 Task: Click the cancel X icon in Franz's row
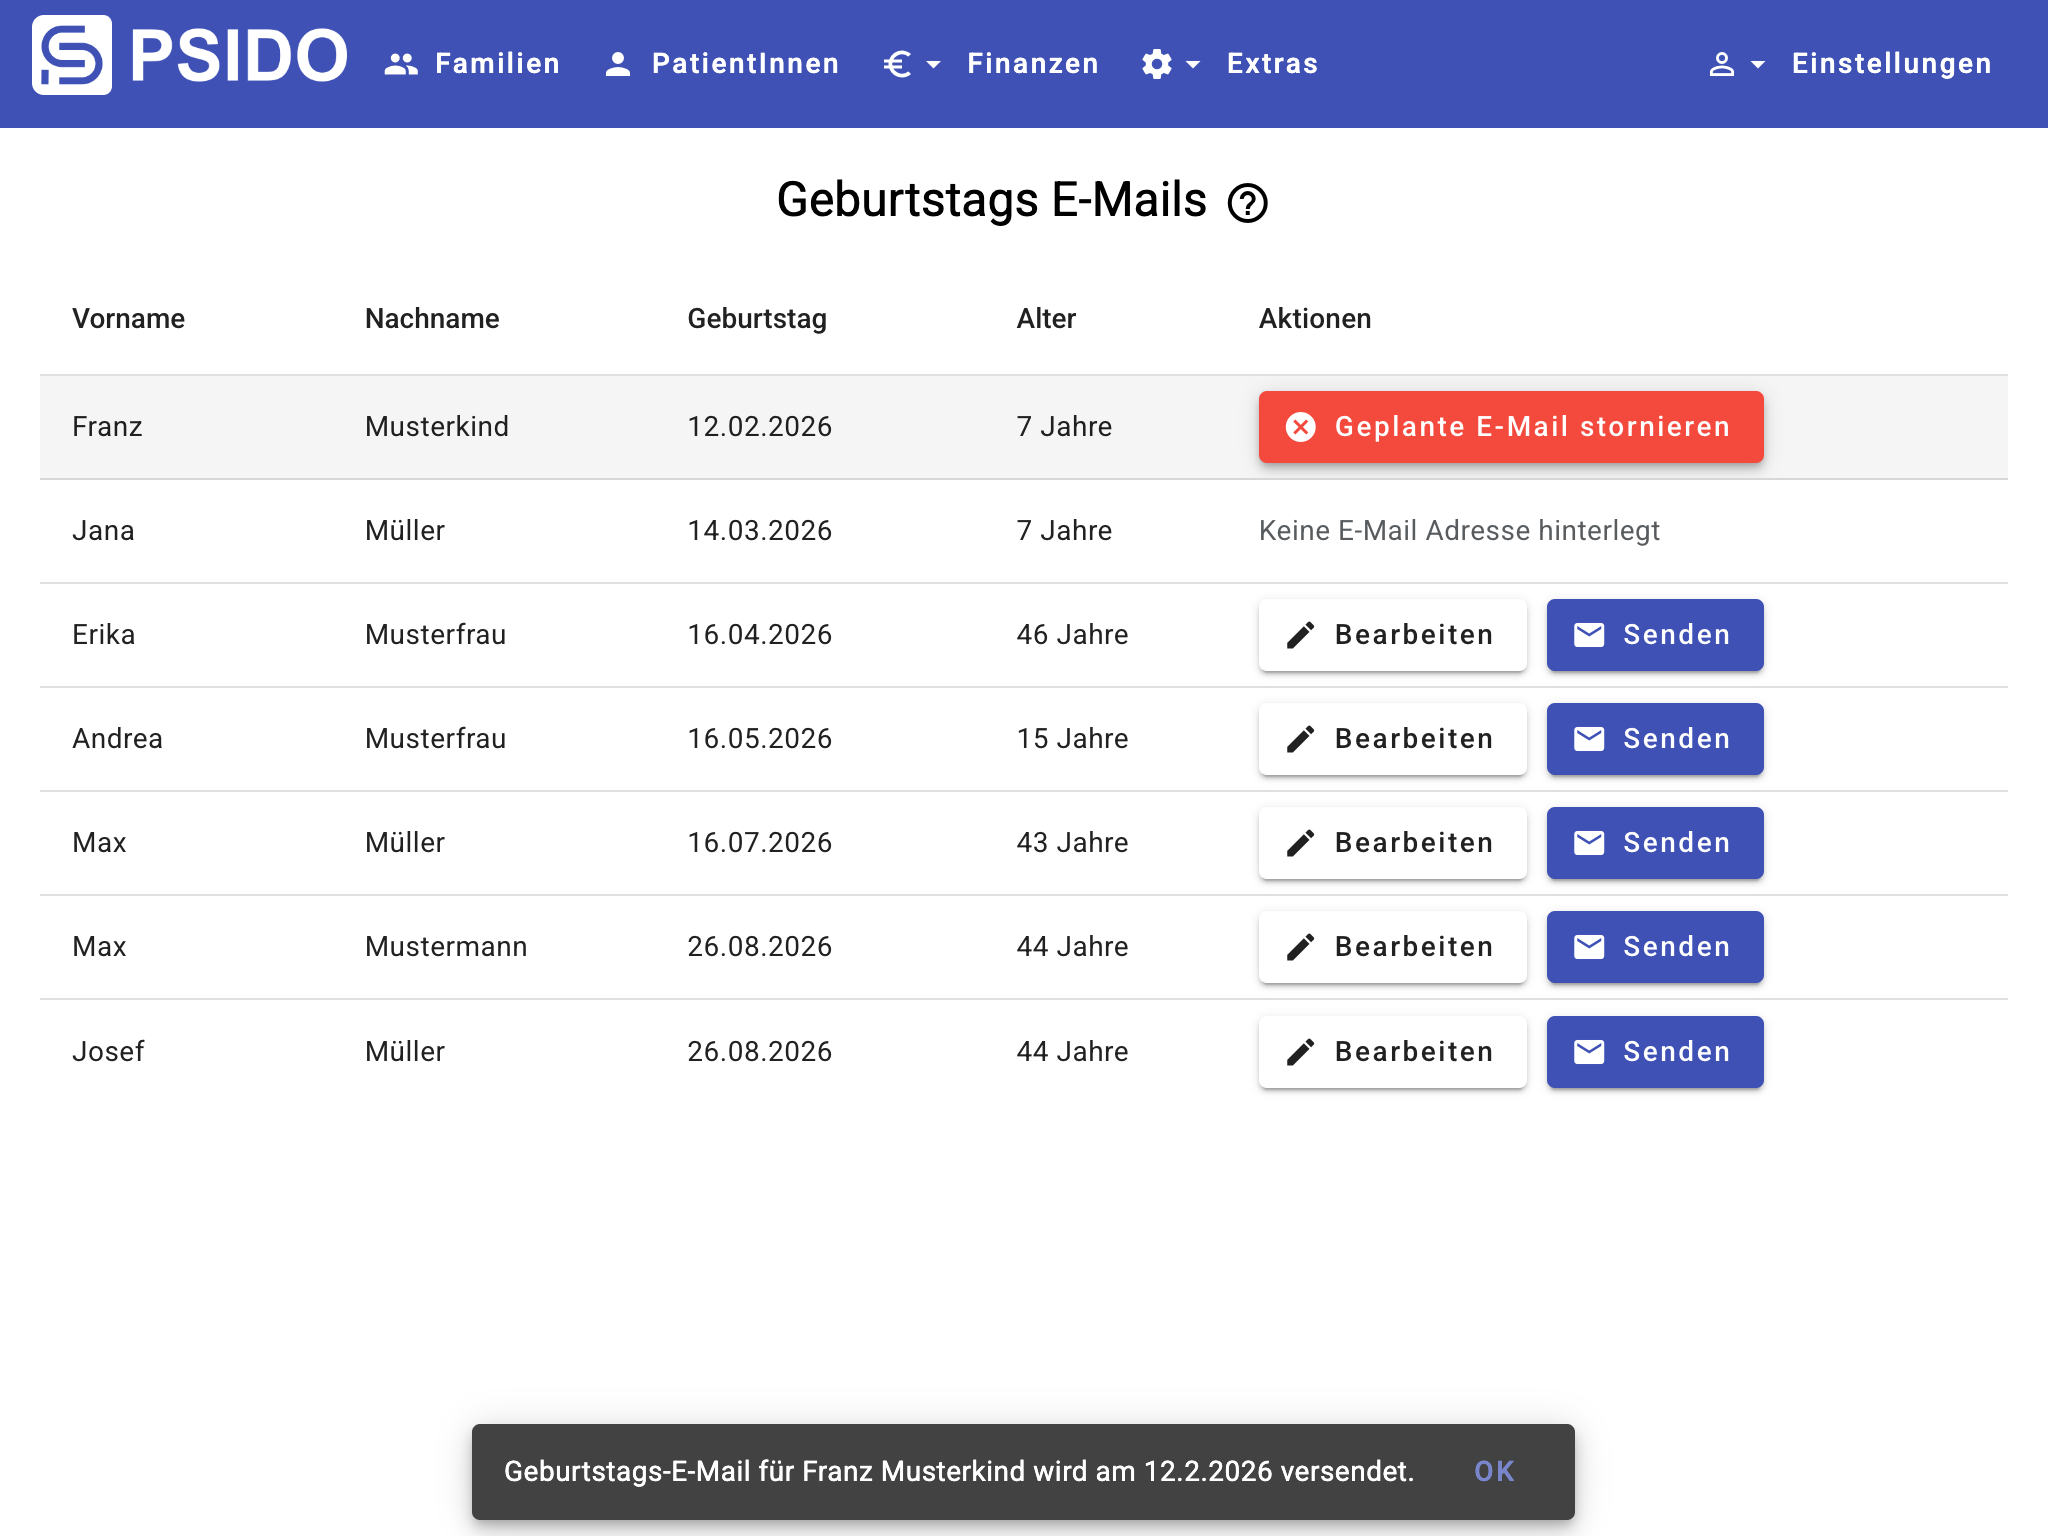[1300, 427]
